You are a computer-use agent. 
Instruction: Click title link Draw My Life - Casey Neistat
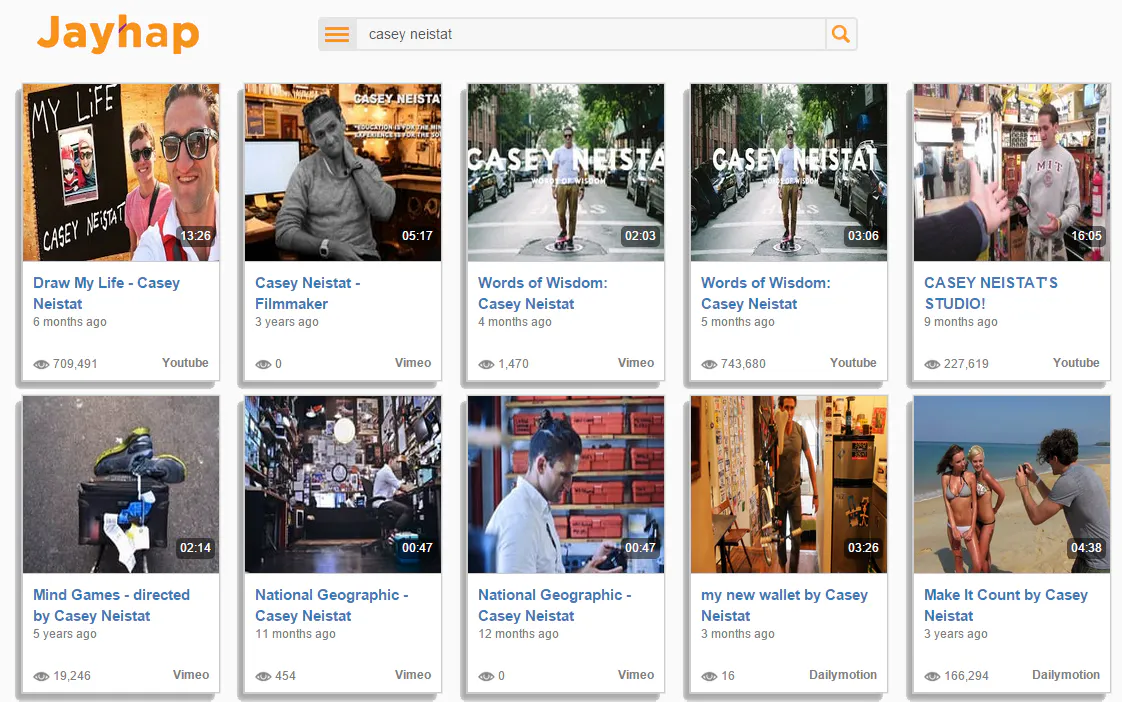(x=107, y=293)
